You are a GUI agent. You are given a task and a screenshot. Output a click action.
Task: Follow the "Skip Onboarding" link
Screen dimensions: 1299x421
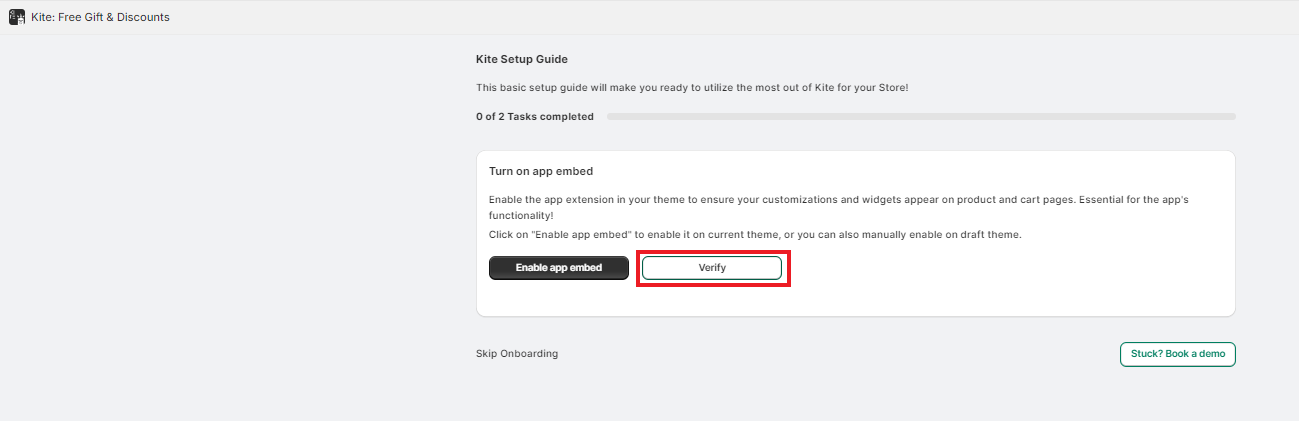tap(517, 354)
